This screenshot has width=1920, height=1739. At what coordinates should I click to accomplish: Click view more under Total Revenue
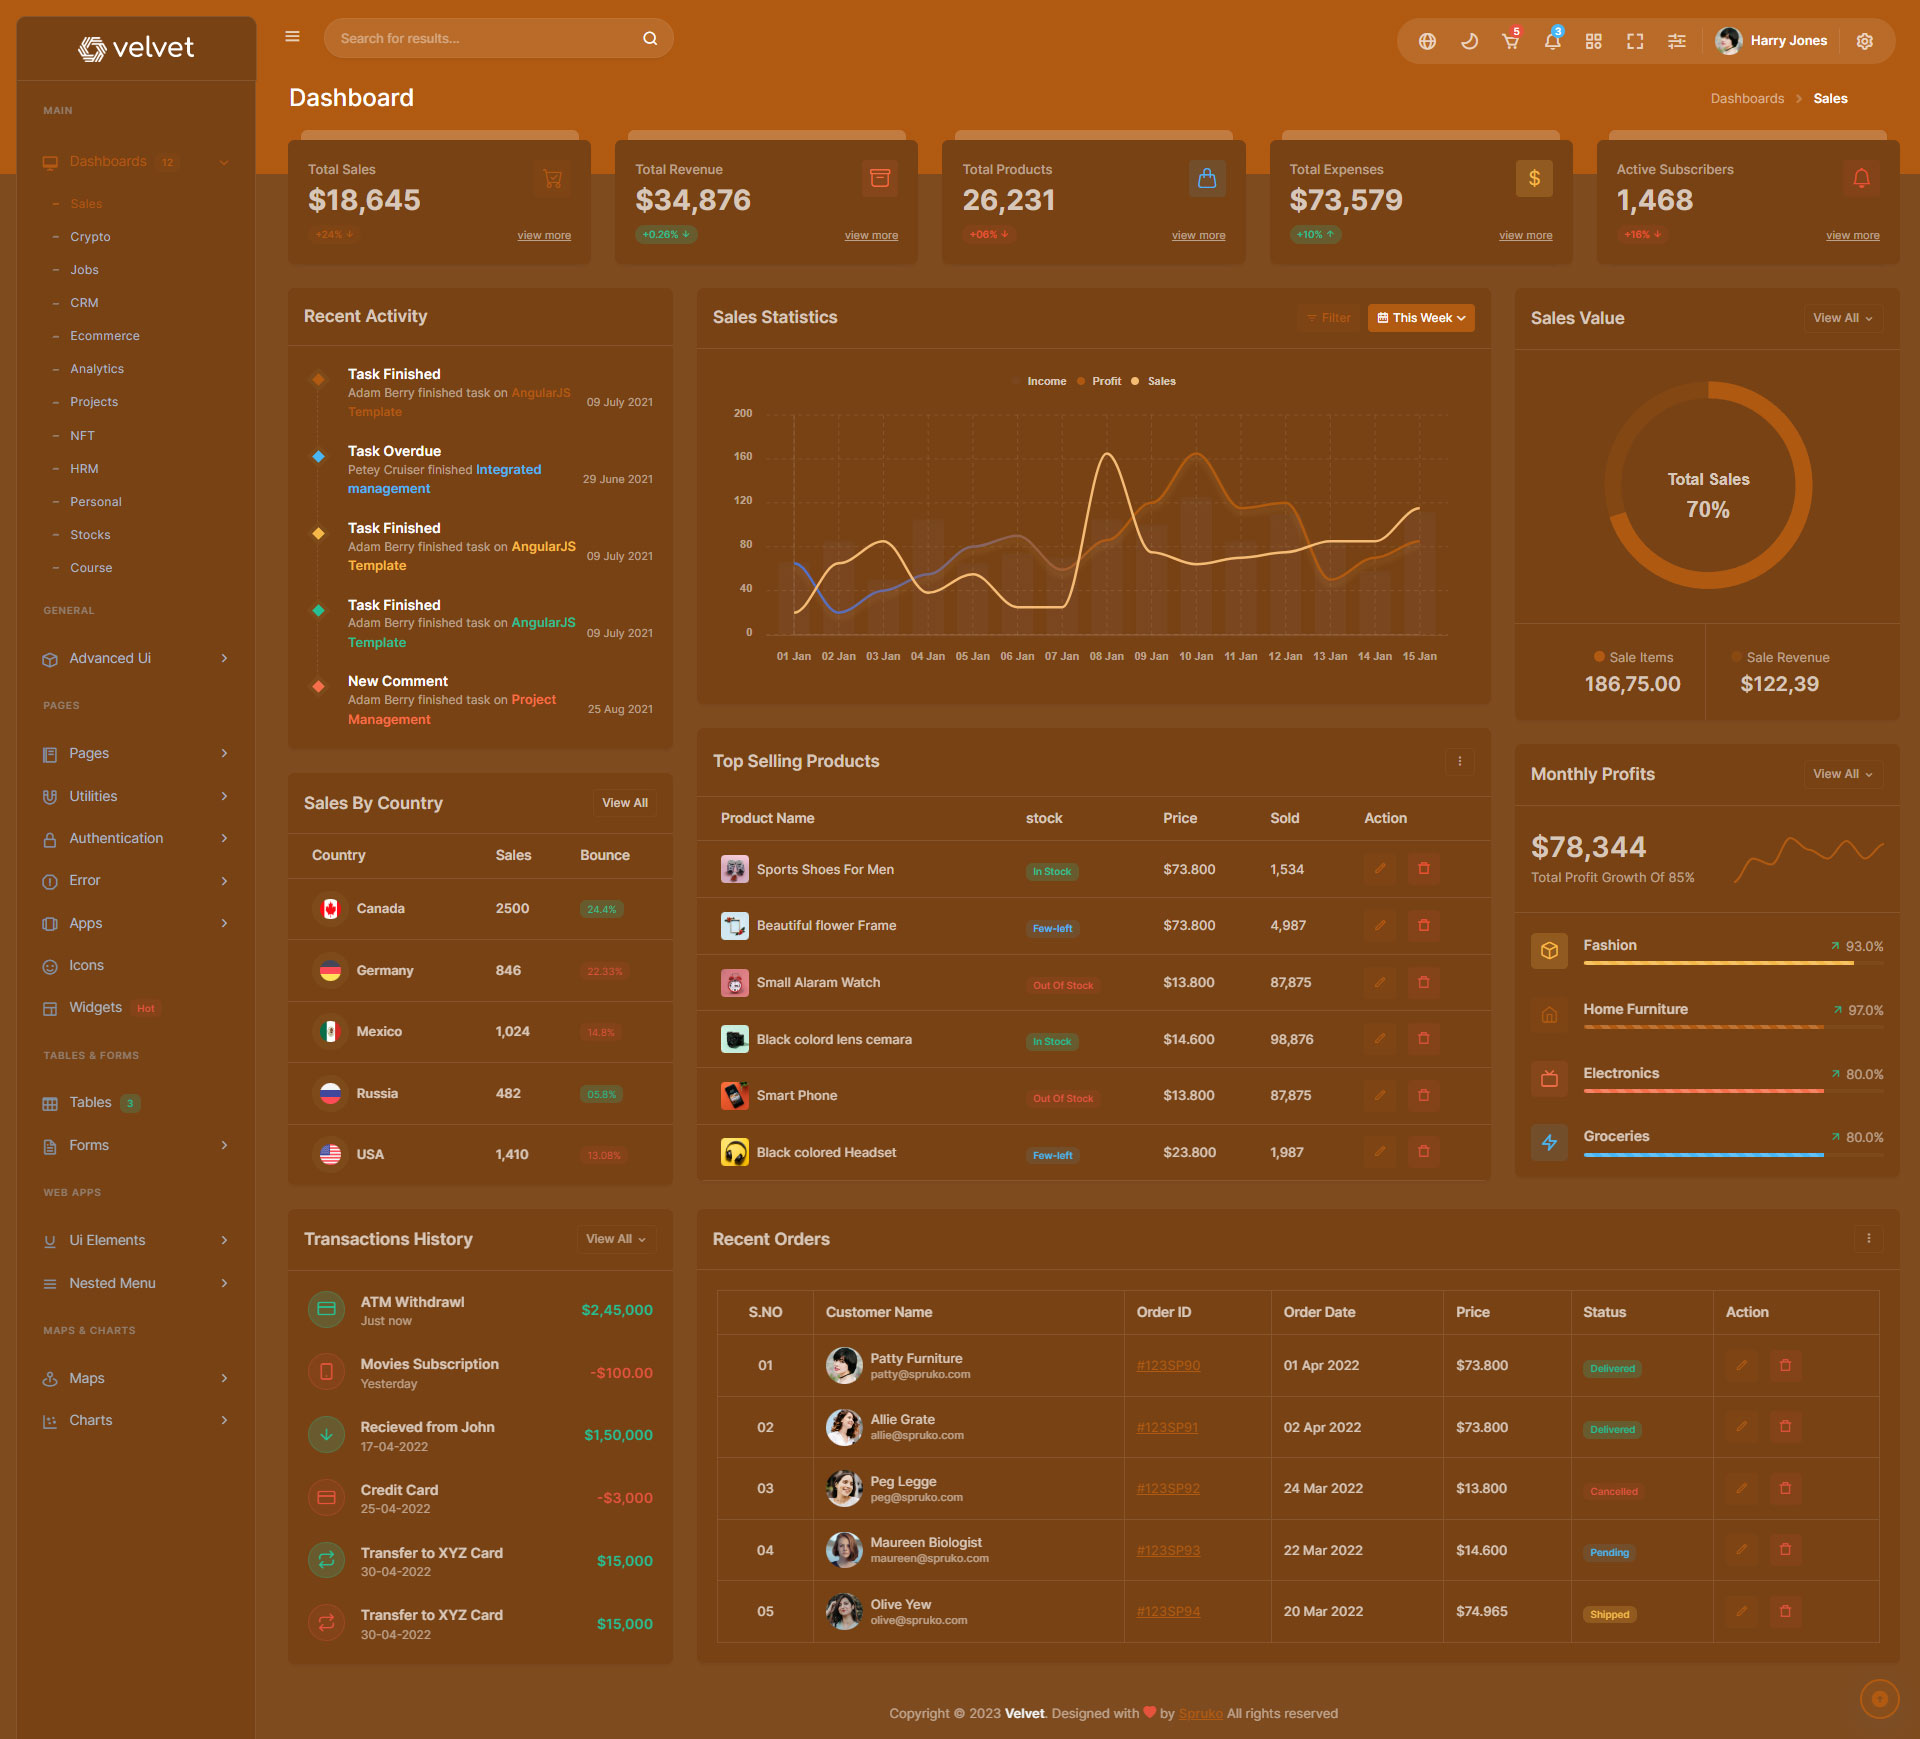pos(871,236)
